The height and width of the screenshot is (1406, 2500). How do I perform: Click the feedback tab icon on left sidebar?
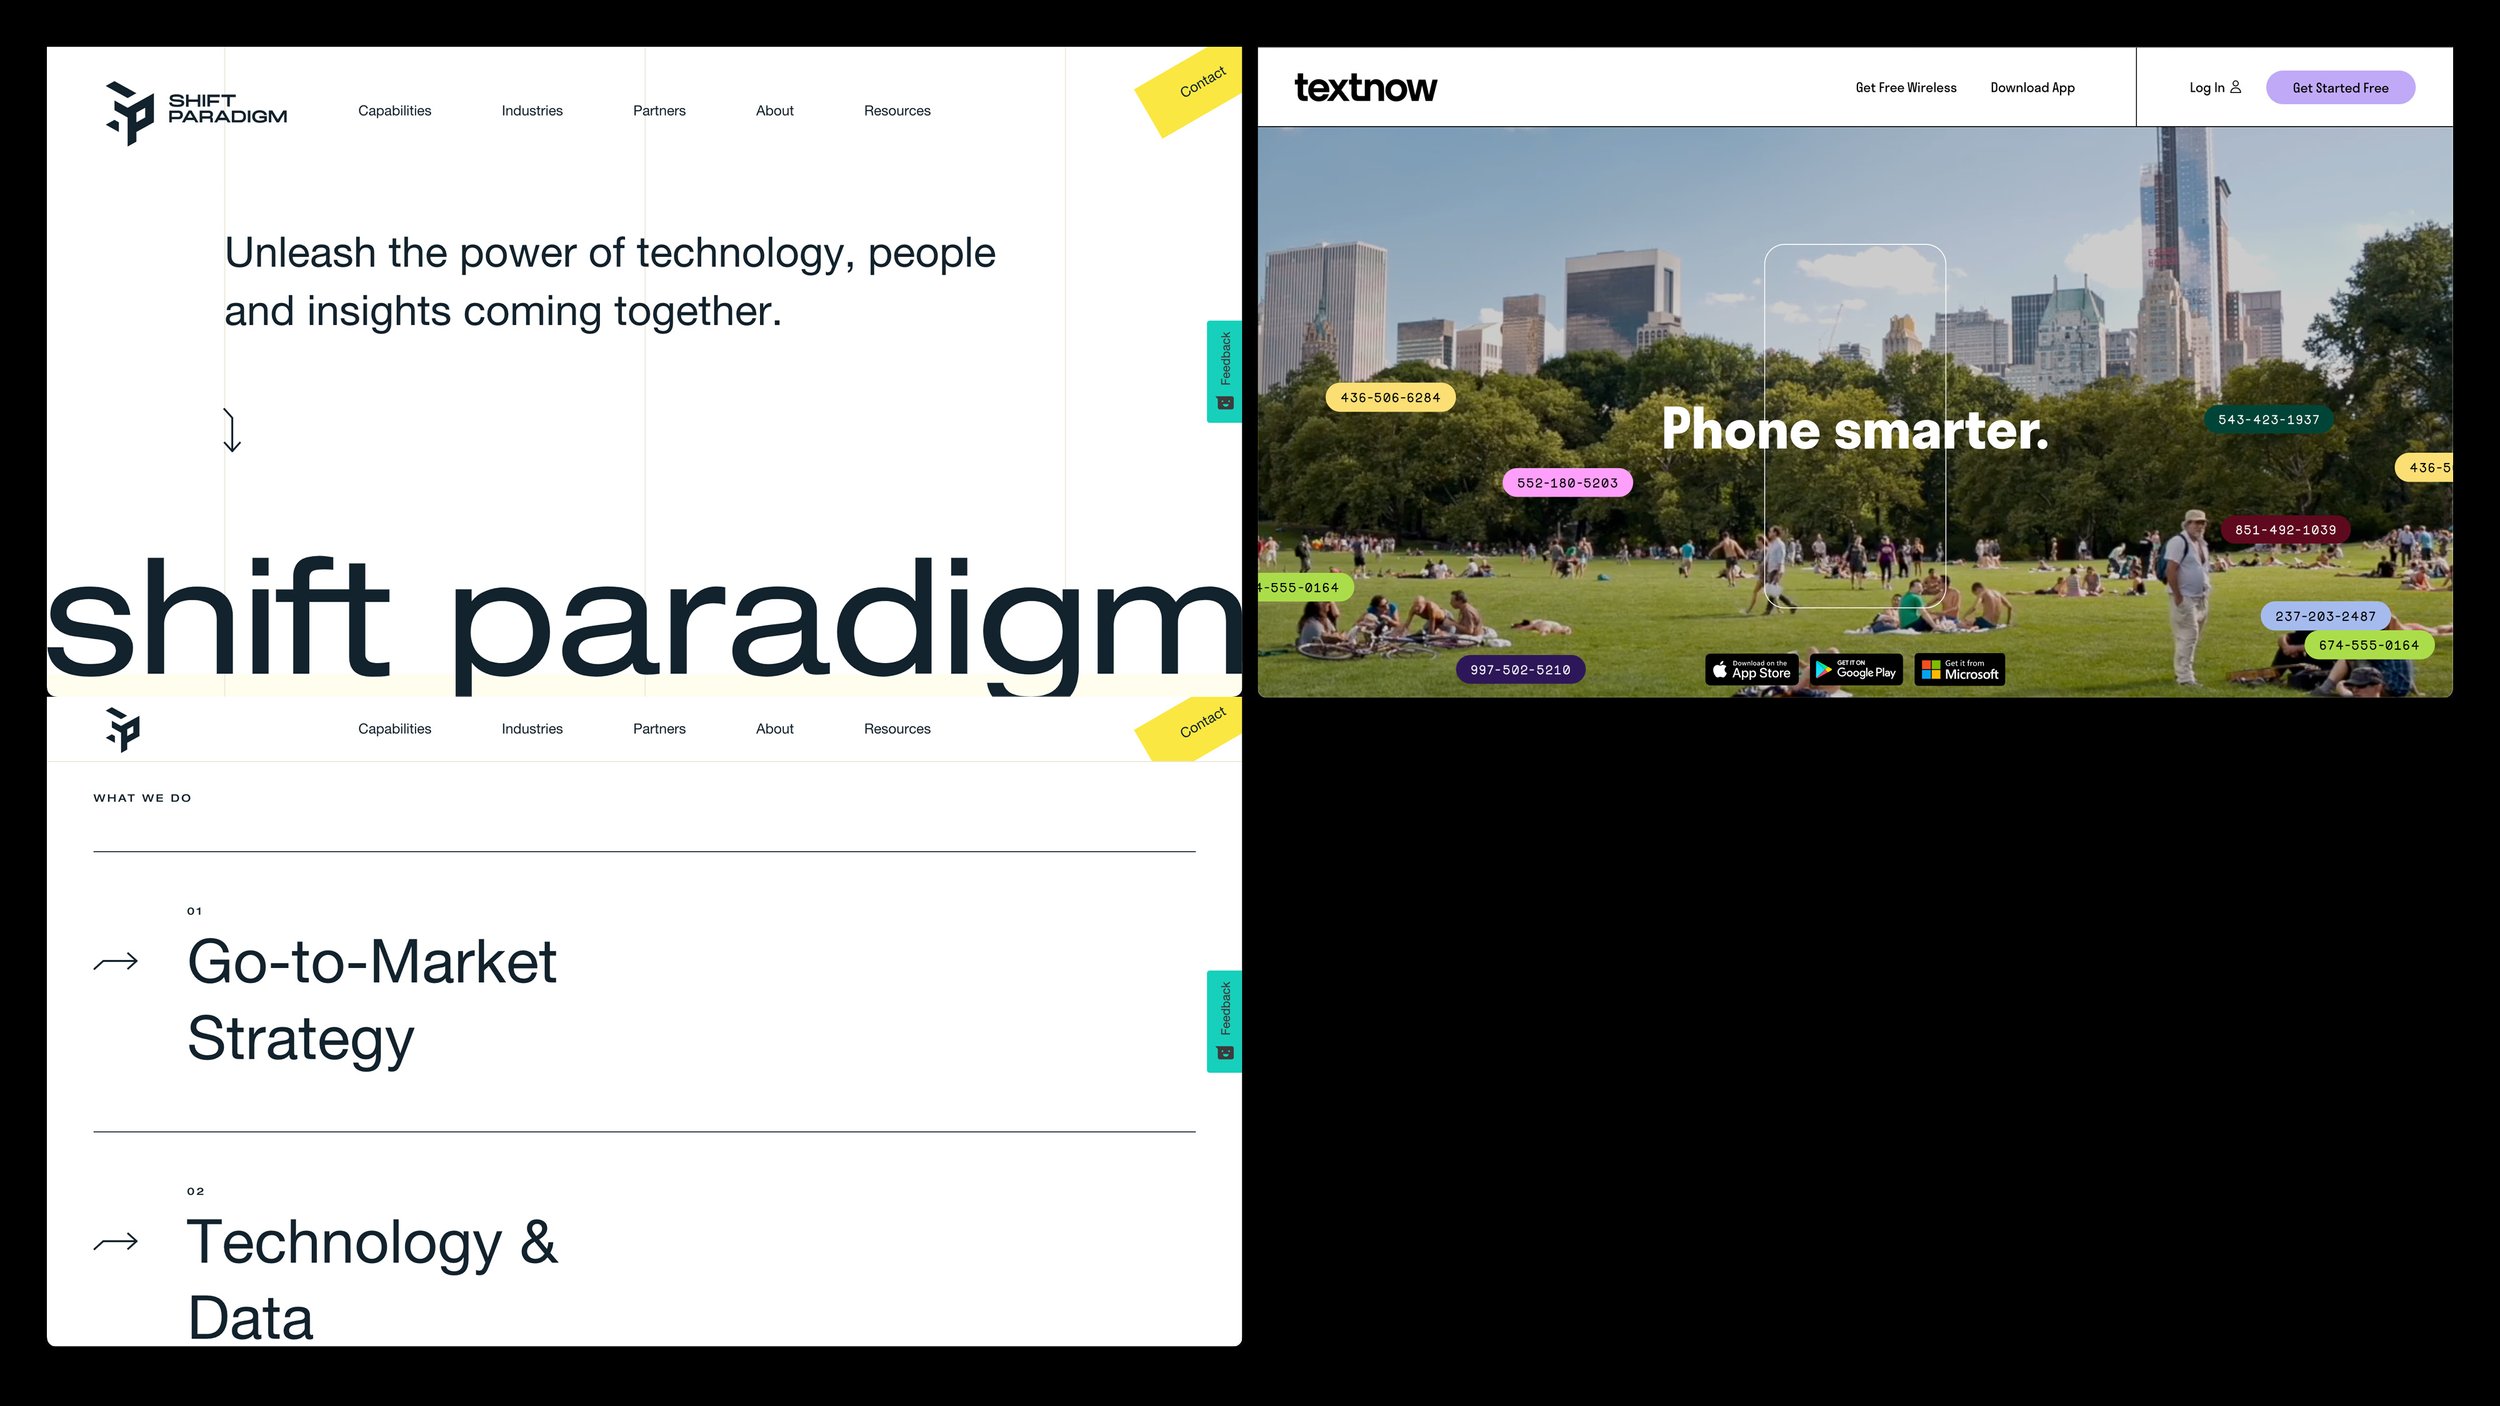click(x=1224, y=402)
